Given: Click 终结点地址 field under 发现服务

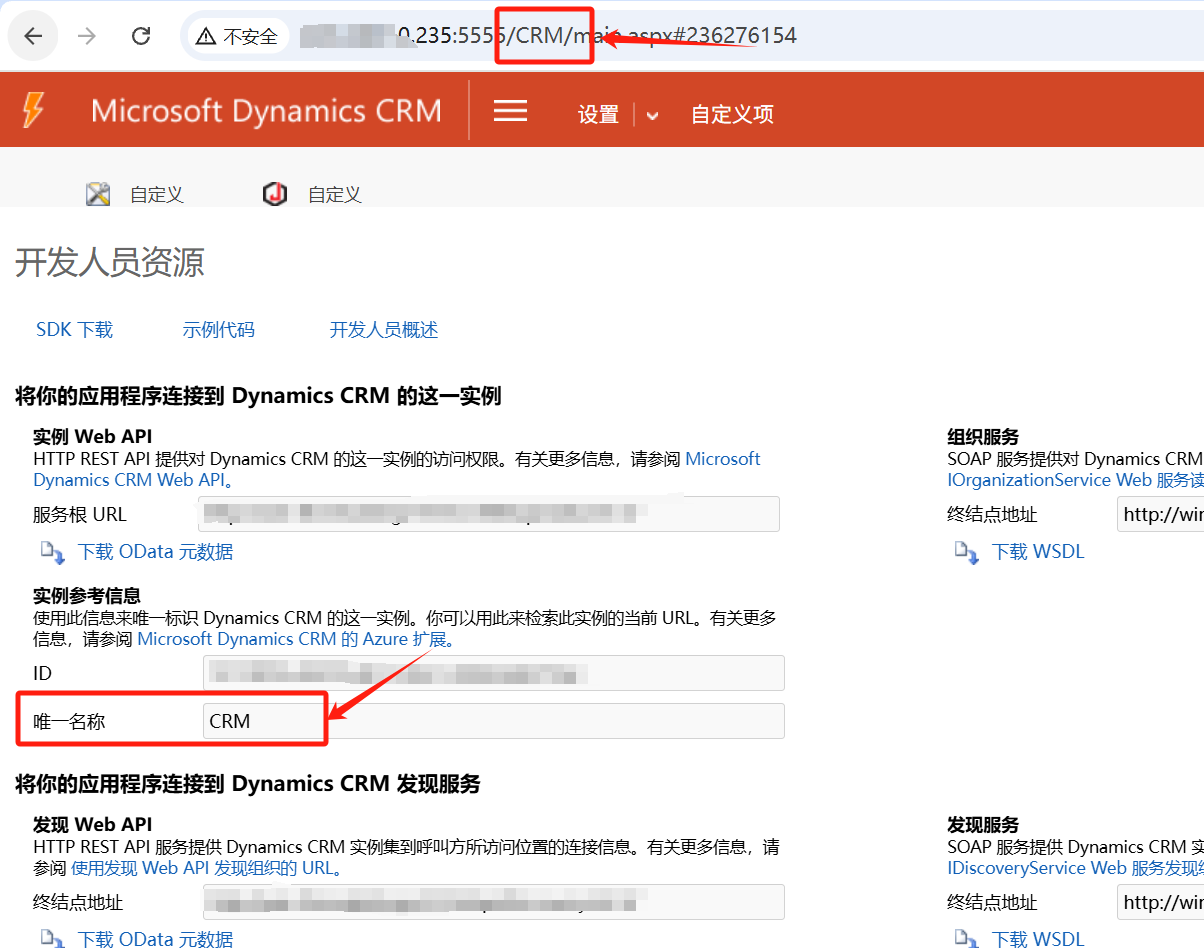Looking at the screenshot, I should 1161,902.
